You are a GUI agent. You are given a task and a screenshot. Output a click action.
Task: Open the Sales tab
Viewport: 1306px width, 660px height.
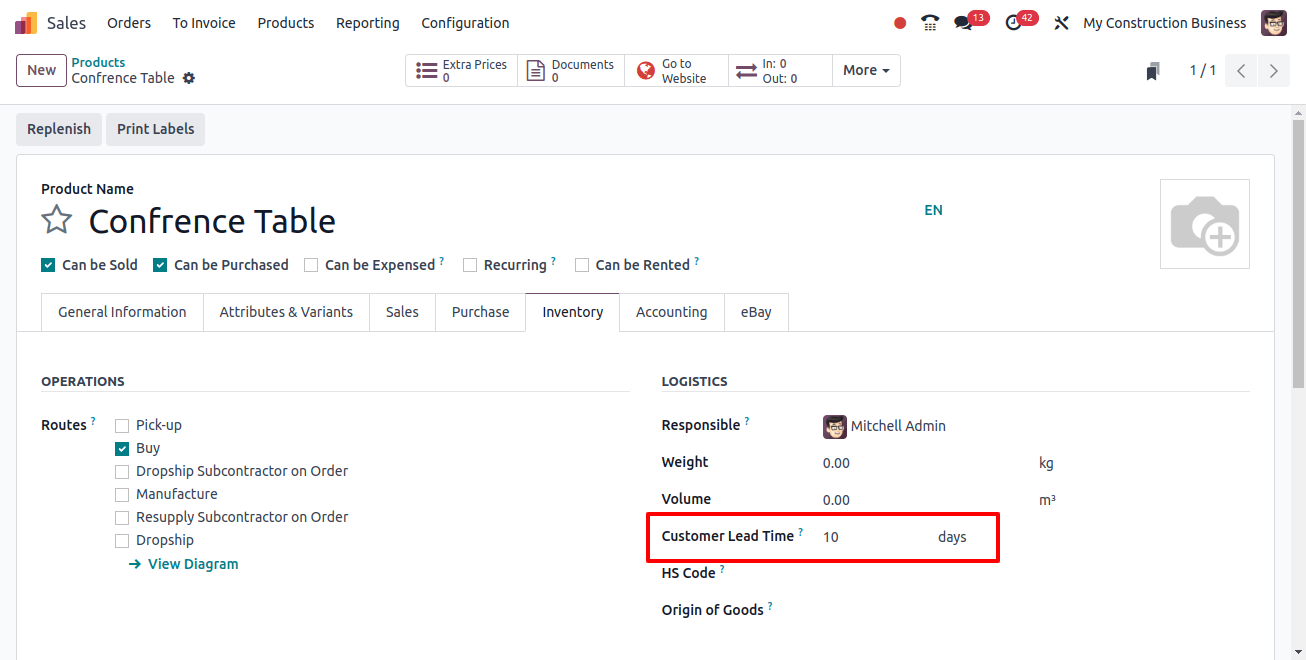[402, 312]
